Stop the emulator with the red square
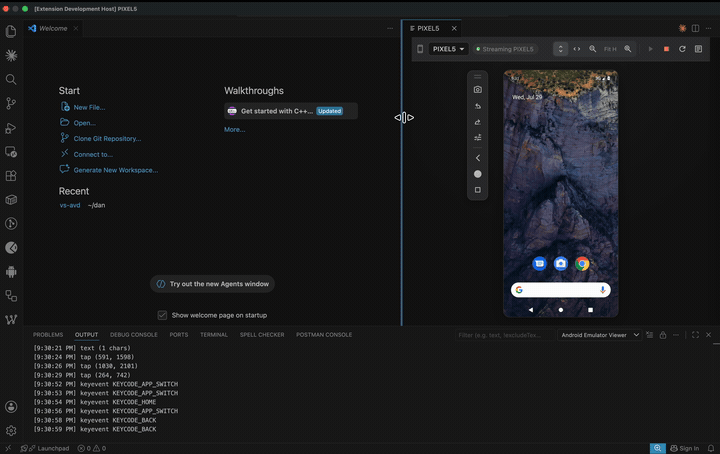The width and height of the screenshot is (720, 454). pos(666,49)
